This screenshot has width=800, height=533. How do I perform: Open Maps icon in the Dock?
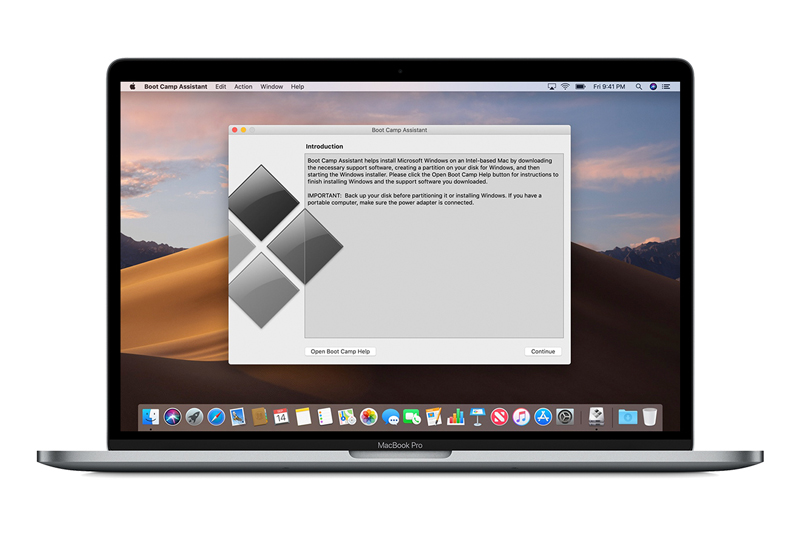(x=347, y=417)
